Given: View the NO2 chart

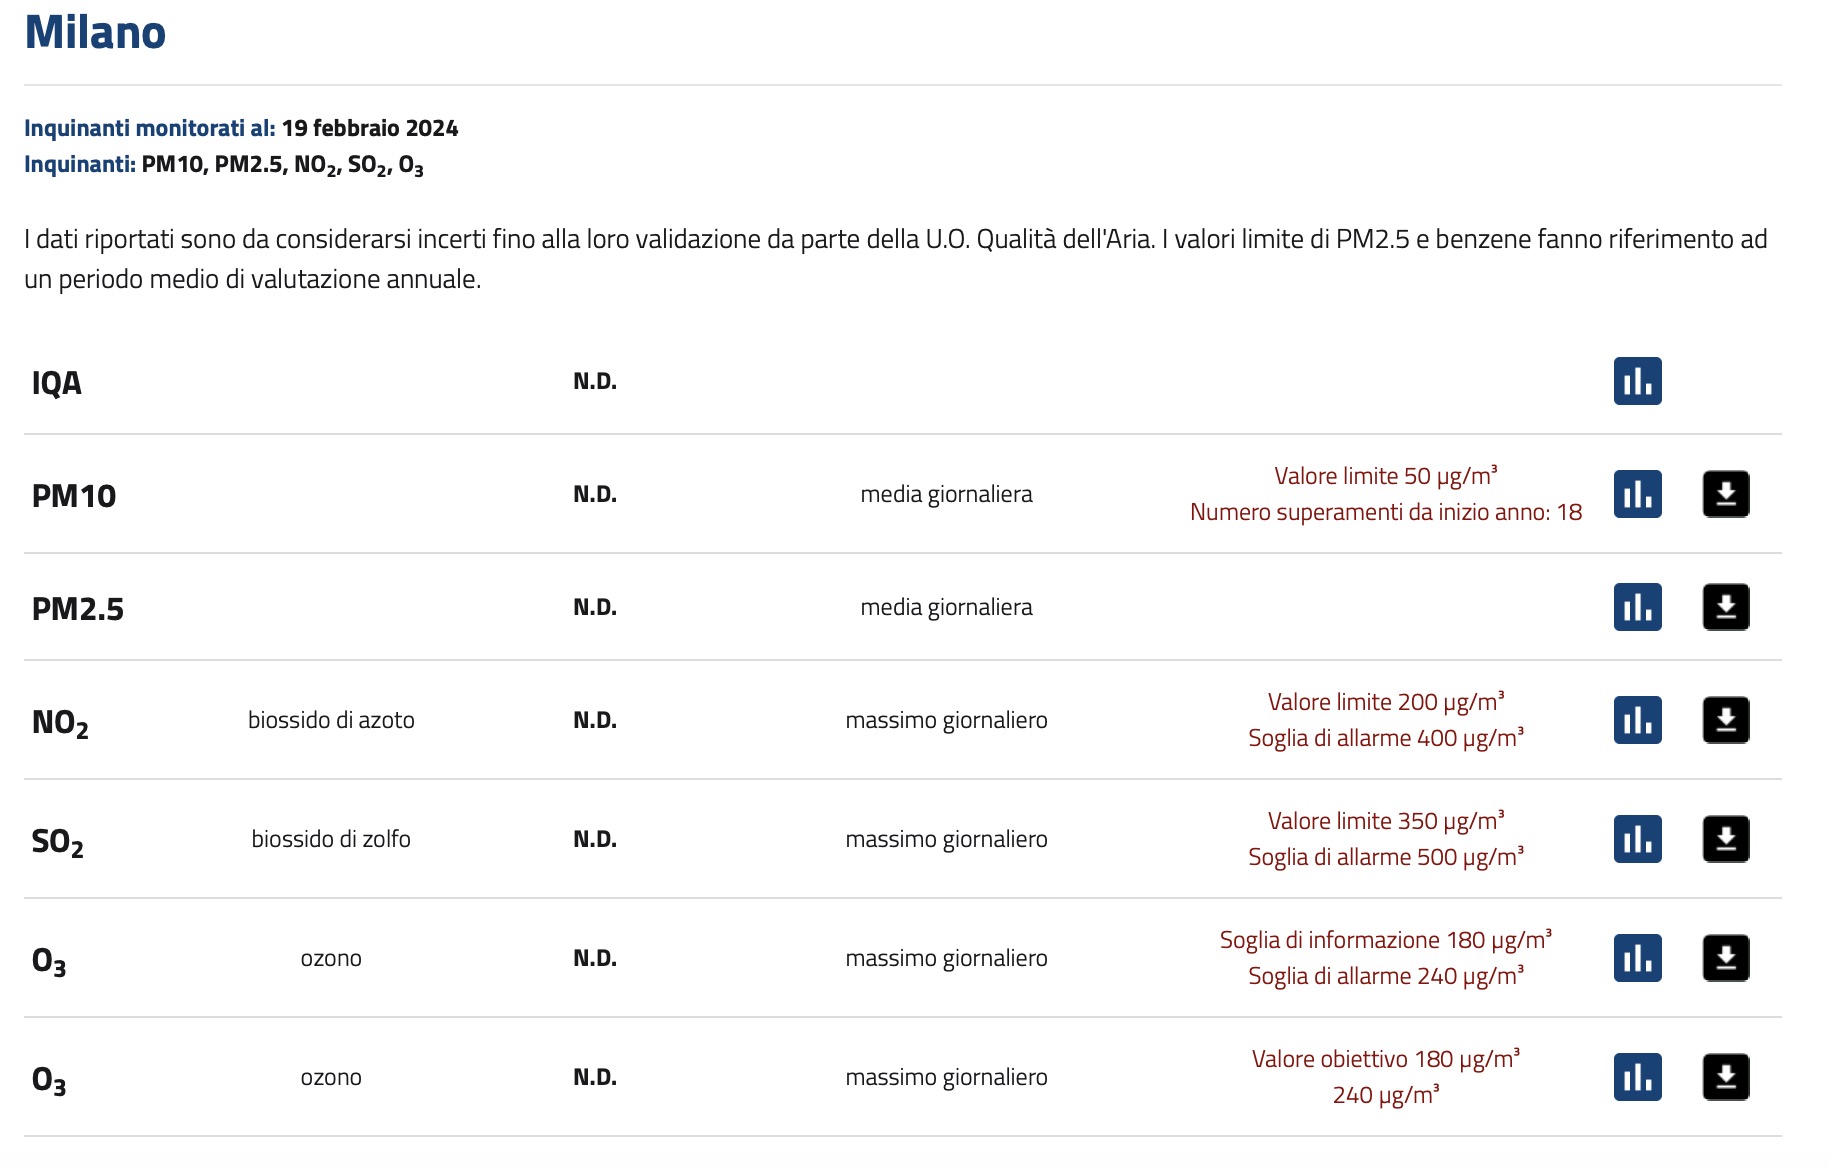Looking at the screenshot, I should coord(1637,720).
